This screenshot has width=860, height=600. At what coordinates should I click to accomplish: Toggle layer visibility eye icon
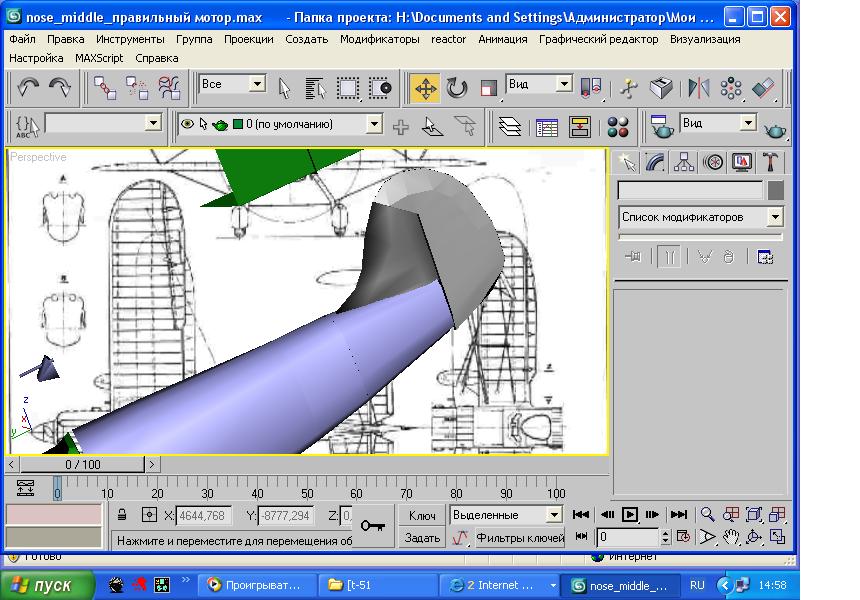(187, 125)
